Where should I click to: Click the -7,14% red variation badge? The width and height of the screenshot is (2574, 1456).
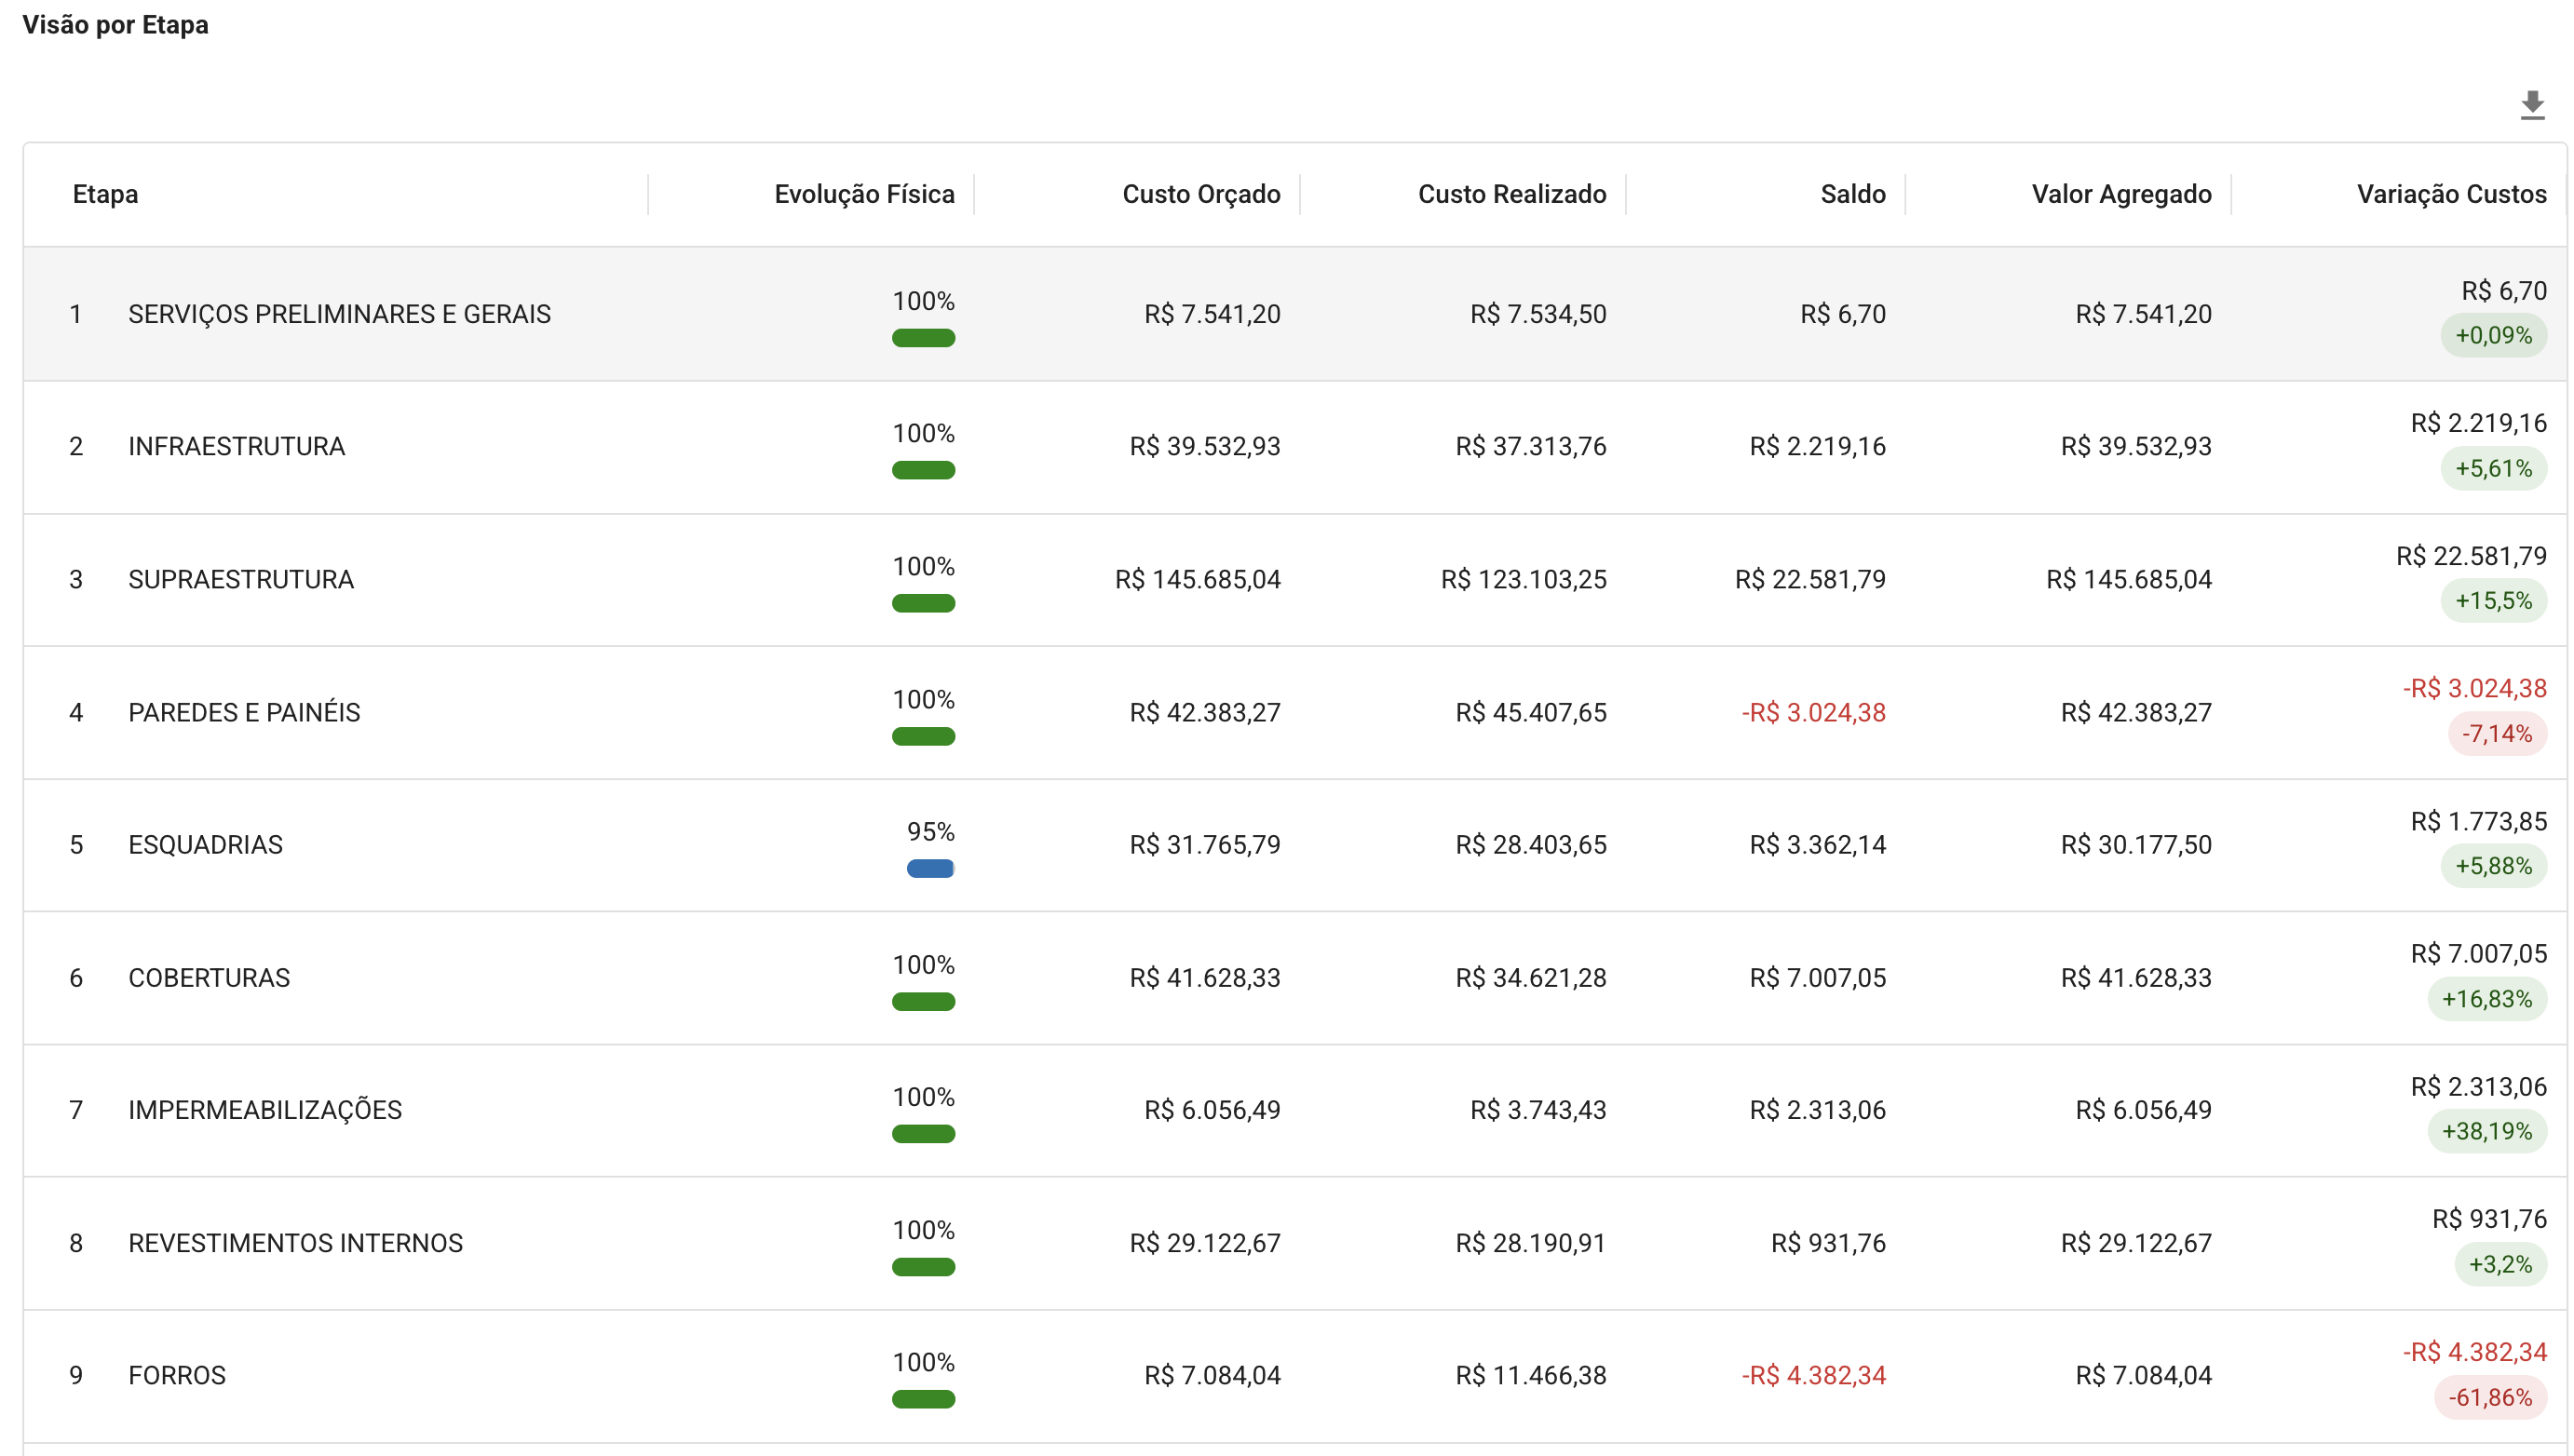point(2496,734)
